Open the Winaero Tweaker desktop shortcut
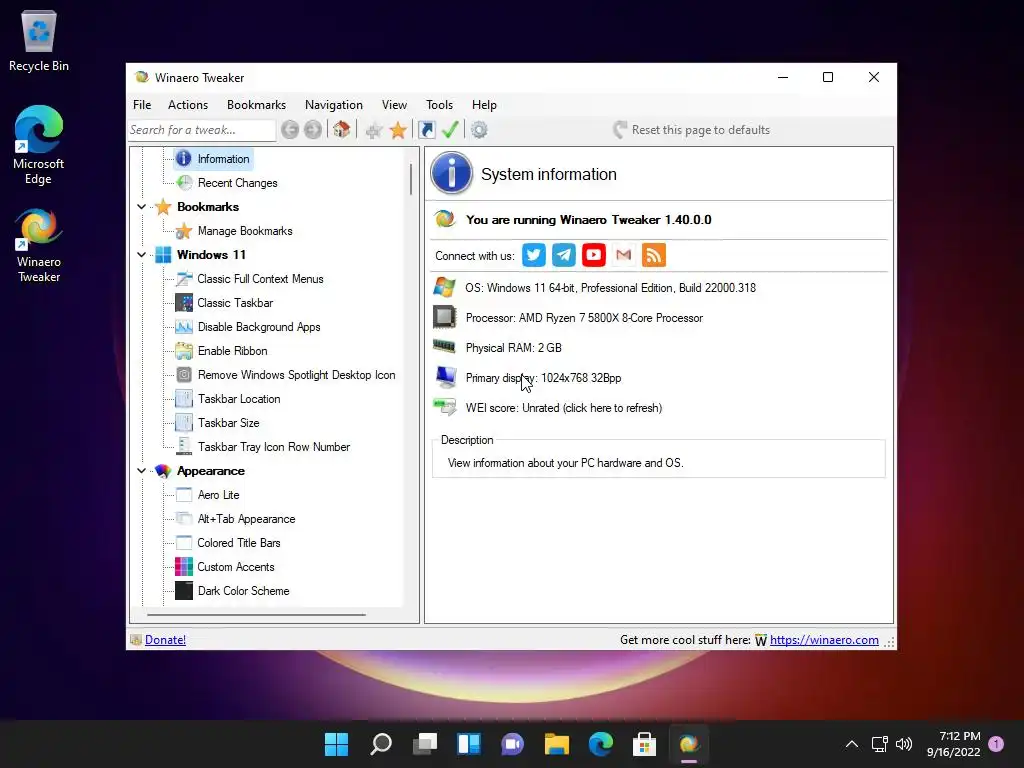1024x768 pixels. tap(39, 246)
